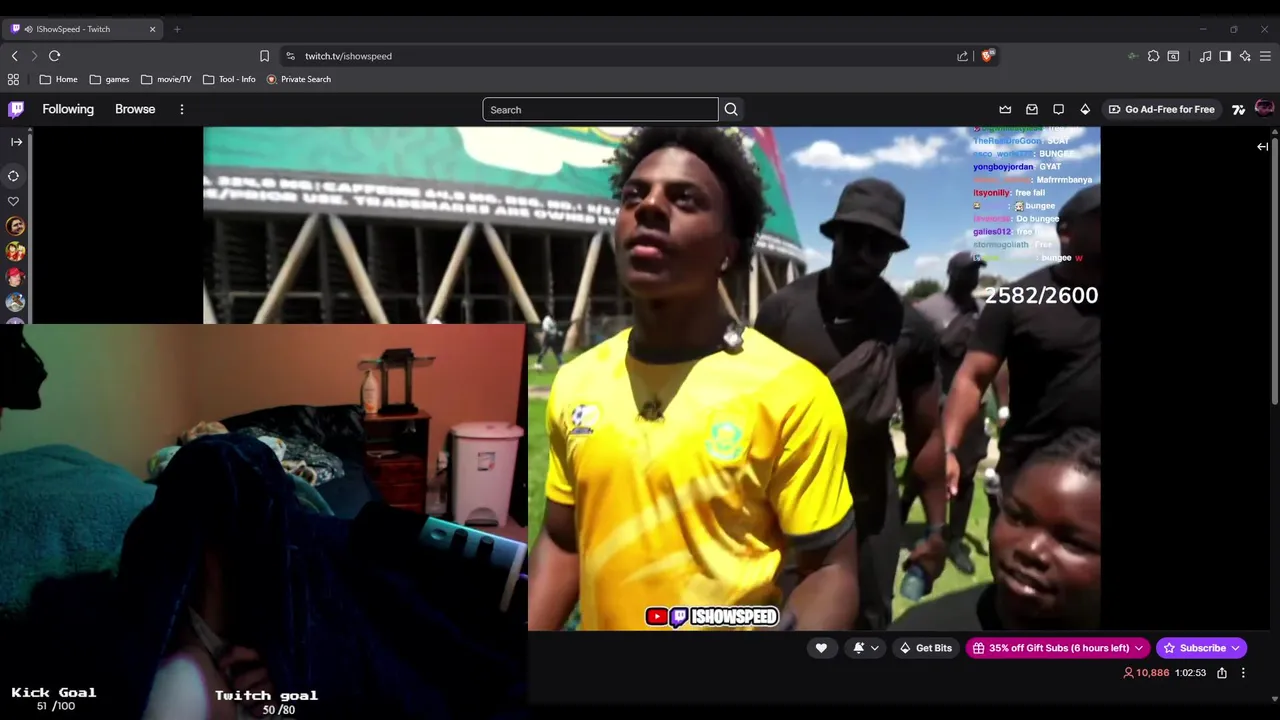This screenshot has height=720, width=1280.
Task: Follow the channel with the heart button
Action: coord(821,648)
